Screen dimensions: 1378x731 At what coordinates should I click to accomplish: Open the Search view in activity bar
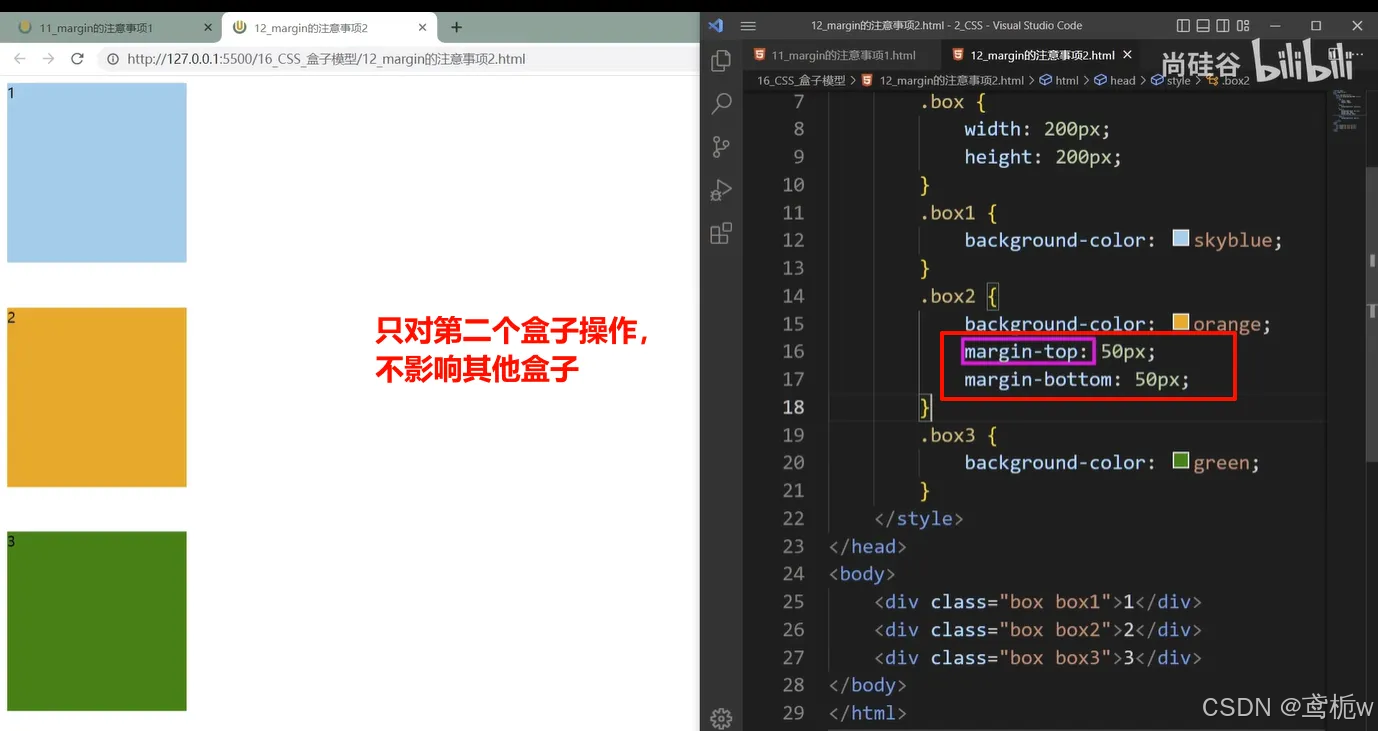pos(720,103)
